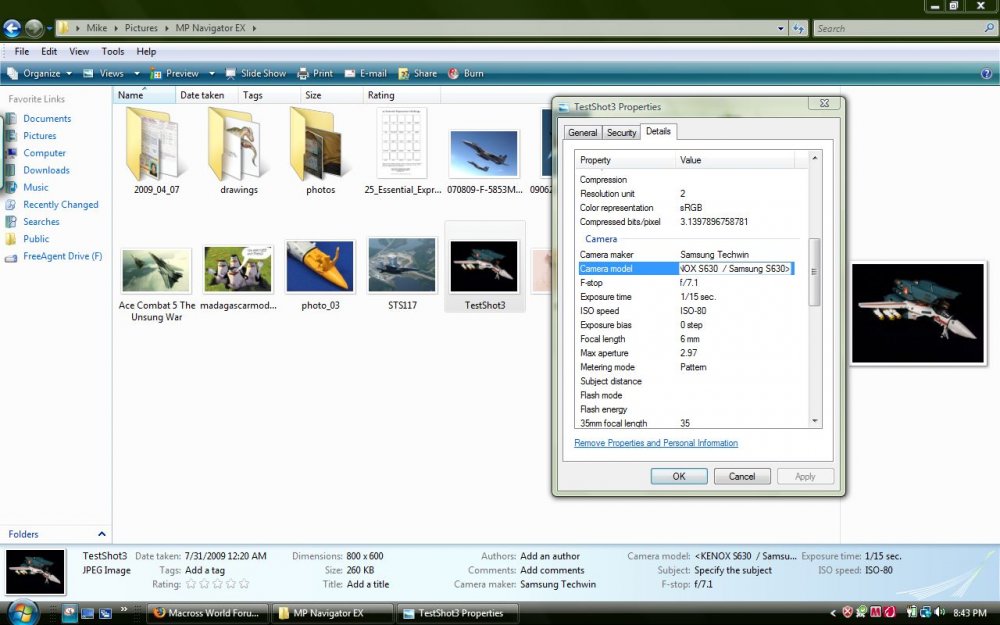Image resolution: width=1000 pixels, height=625 pixels.
Task: Refresh the folder view in address bar
Action: 798,28
